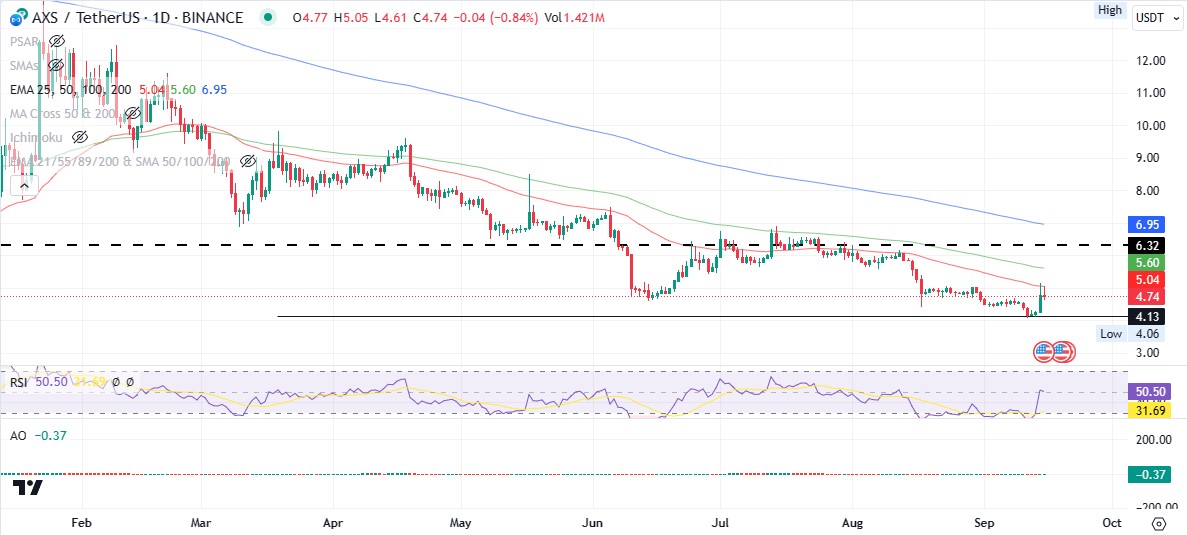Click the red 5.04 EMA price tag

tap(1148, 279)
